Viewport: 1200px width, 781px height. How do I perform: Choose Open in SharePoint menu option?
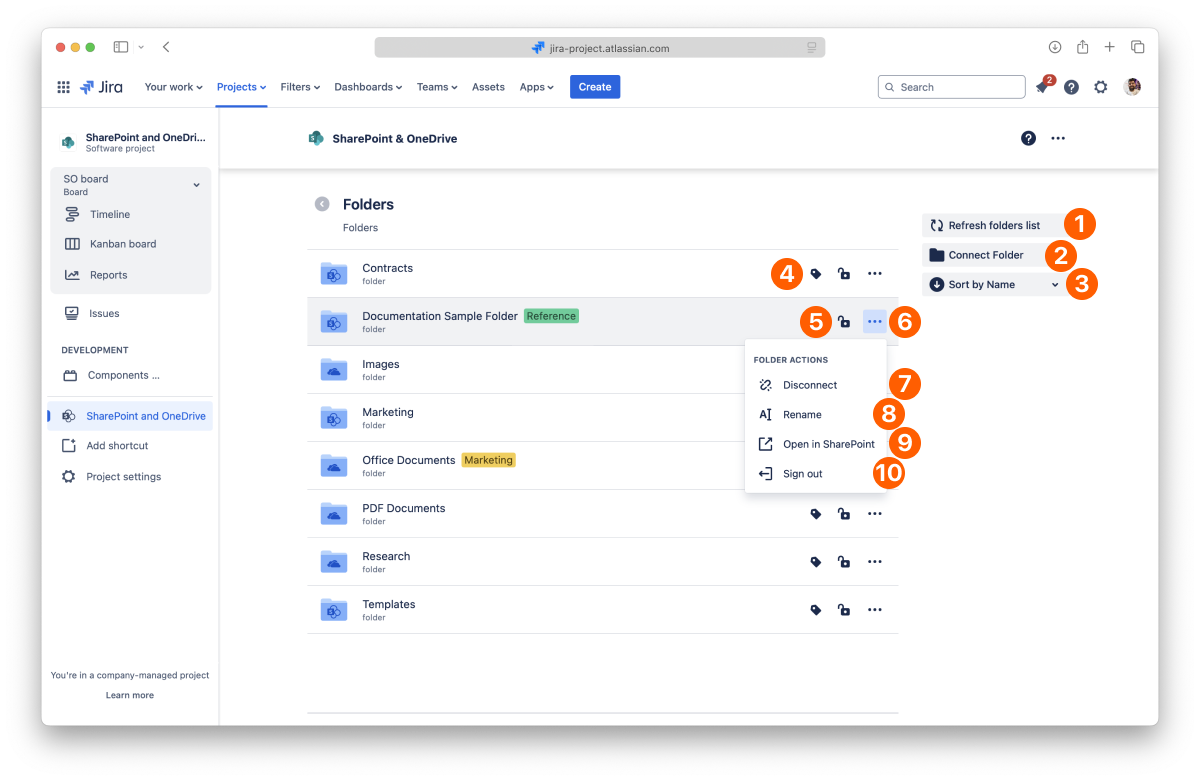[x=828, y=444]
